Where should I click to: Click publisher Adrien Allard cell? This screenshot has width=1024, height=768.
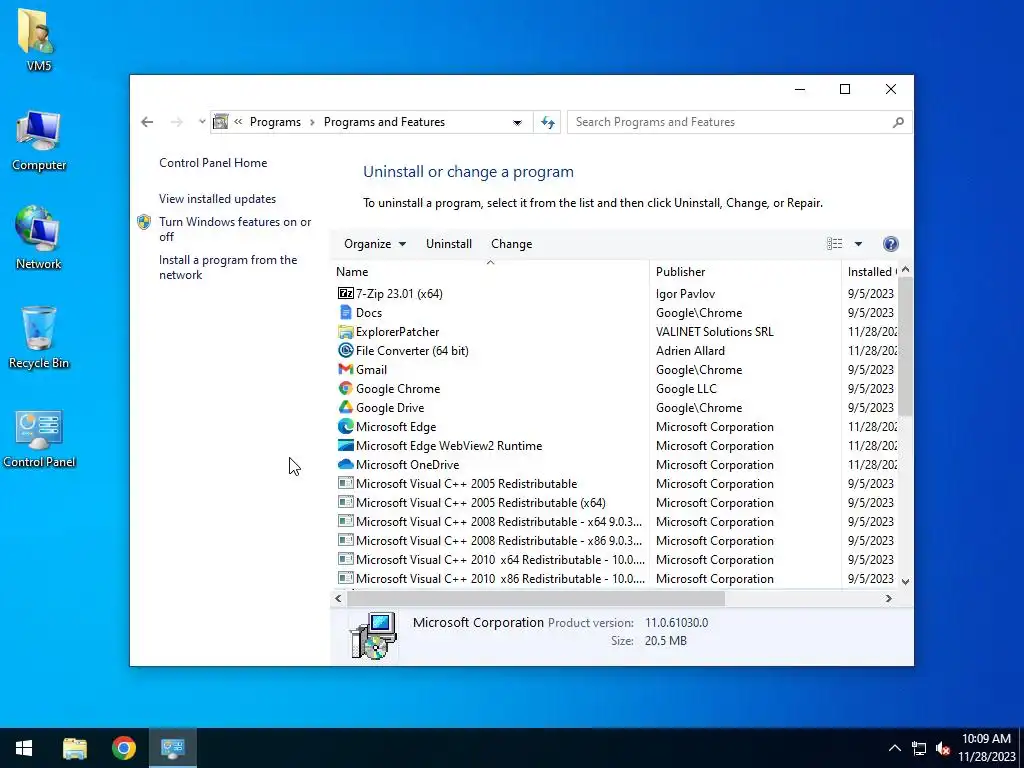pos(690,351)
